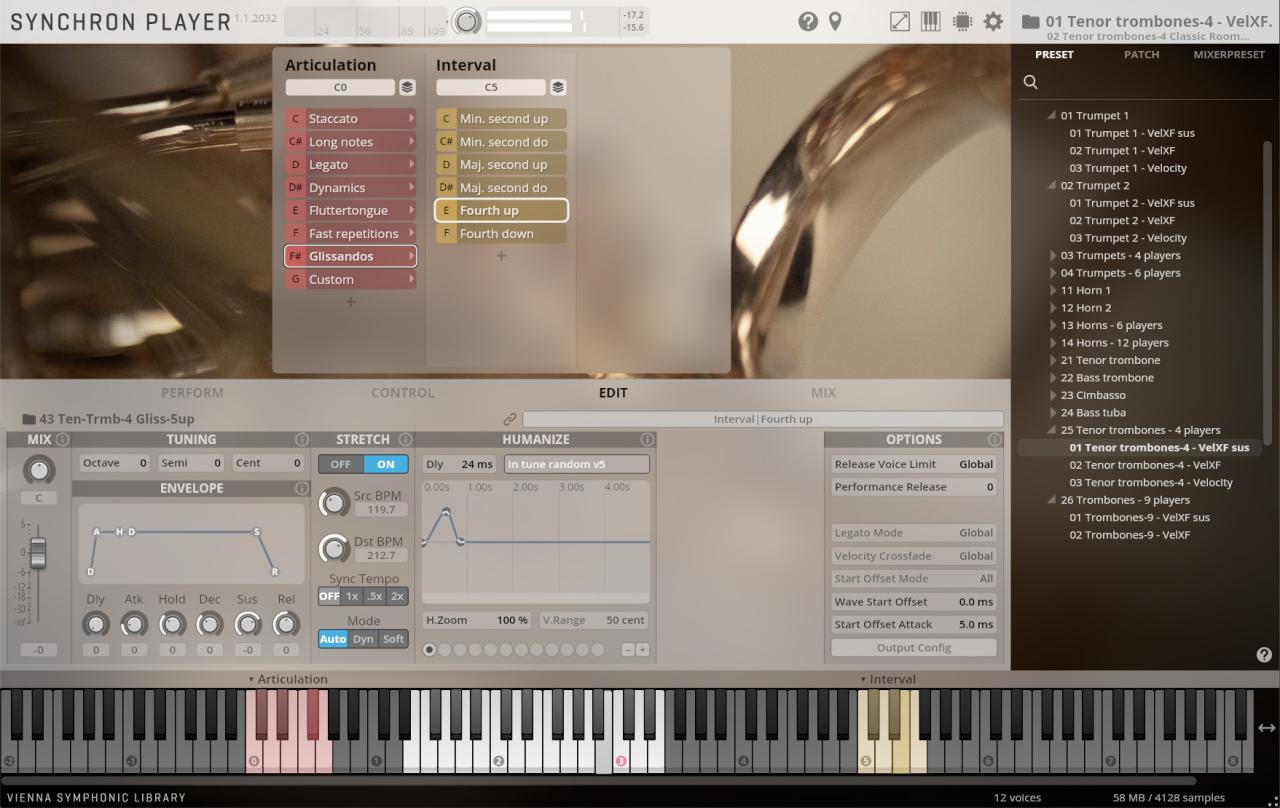Set Sync Tempo to 2x
The height and width of the screenshot is (808, 1280).
pos(397,596)
